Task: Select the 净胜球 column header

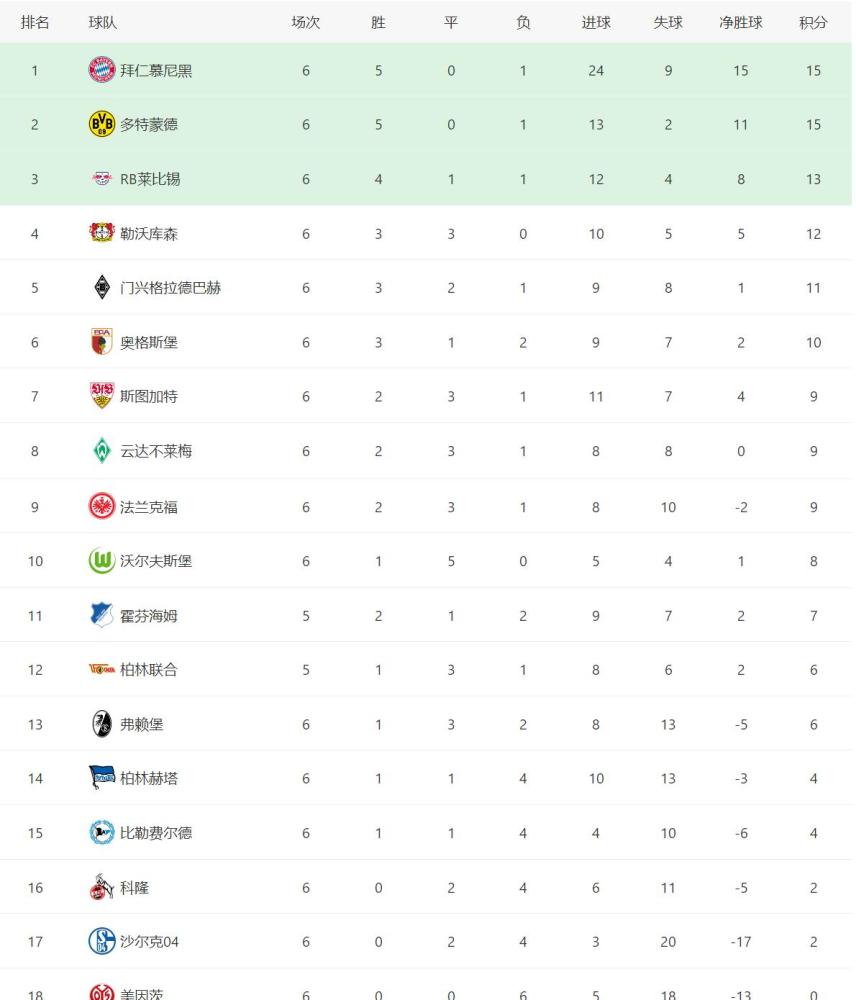Action: tap(741, 23)
